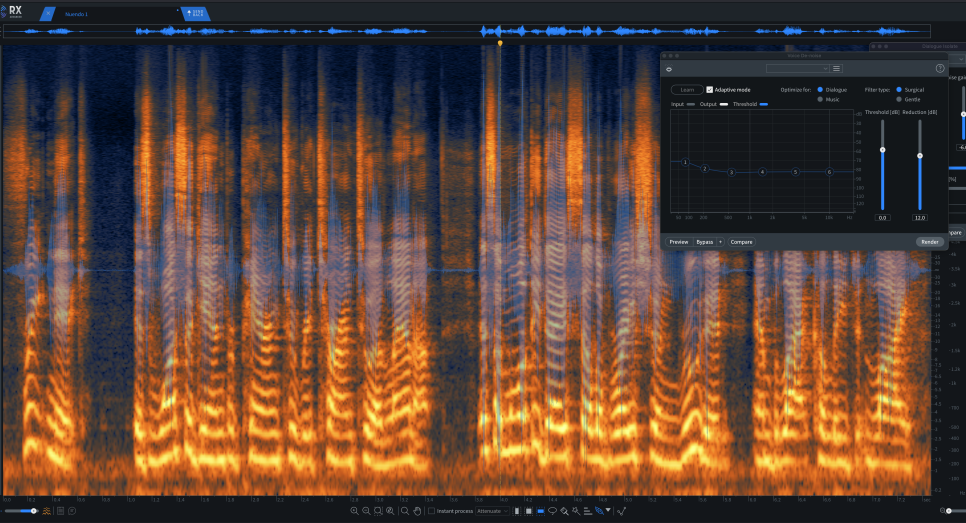Open Voice De-noise help question mark
966x523 pixels.
(x=940, y=68)
